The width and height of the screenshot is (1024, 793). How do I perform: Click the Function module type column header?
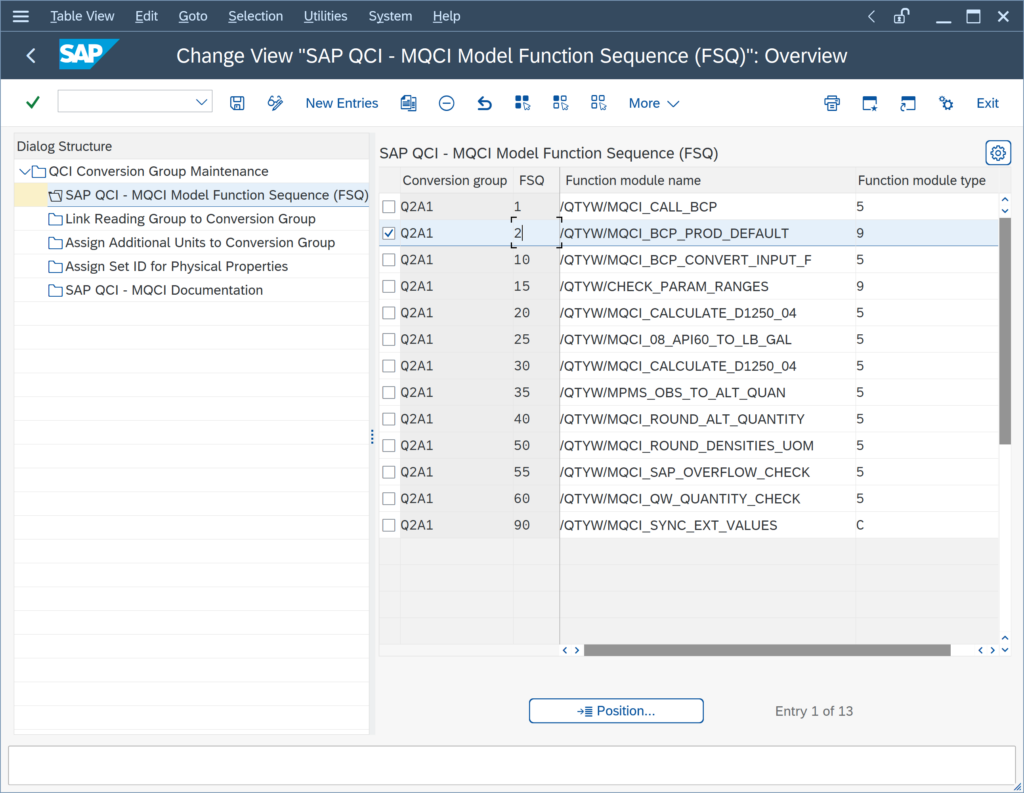point(927,180)
